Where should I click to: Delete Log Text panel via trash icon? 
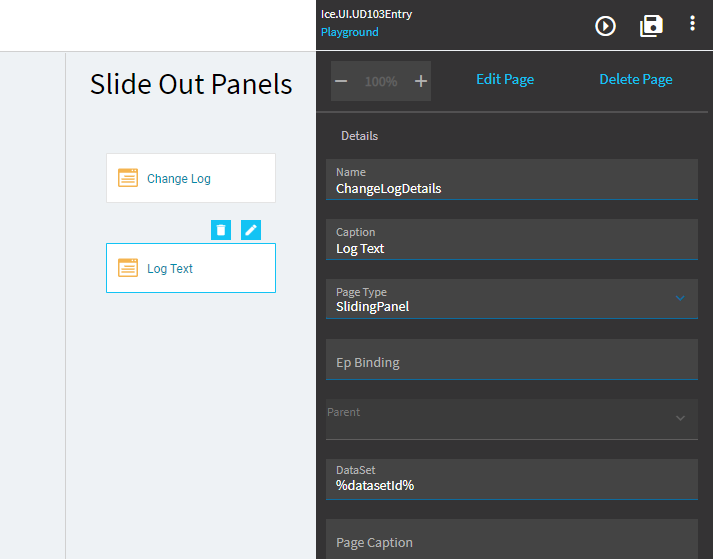point(221,230)
